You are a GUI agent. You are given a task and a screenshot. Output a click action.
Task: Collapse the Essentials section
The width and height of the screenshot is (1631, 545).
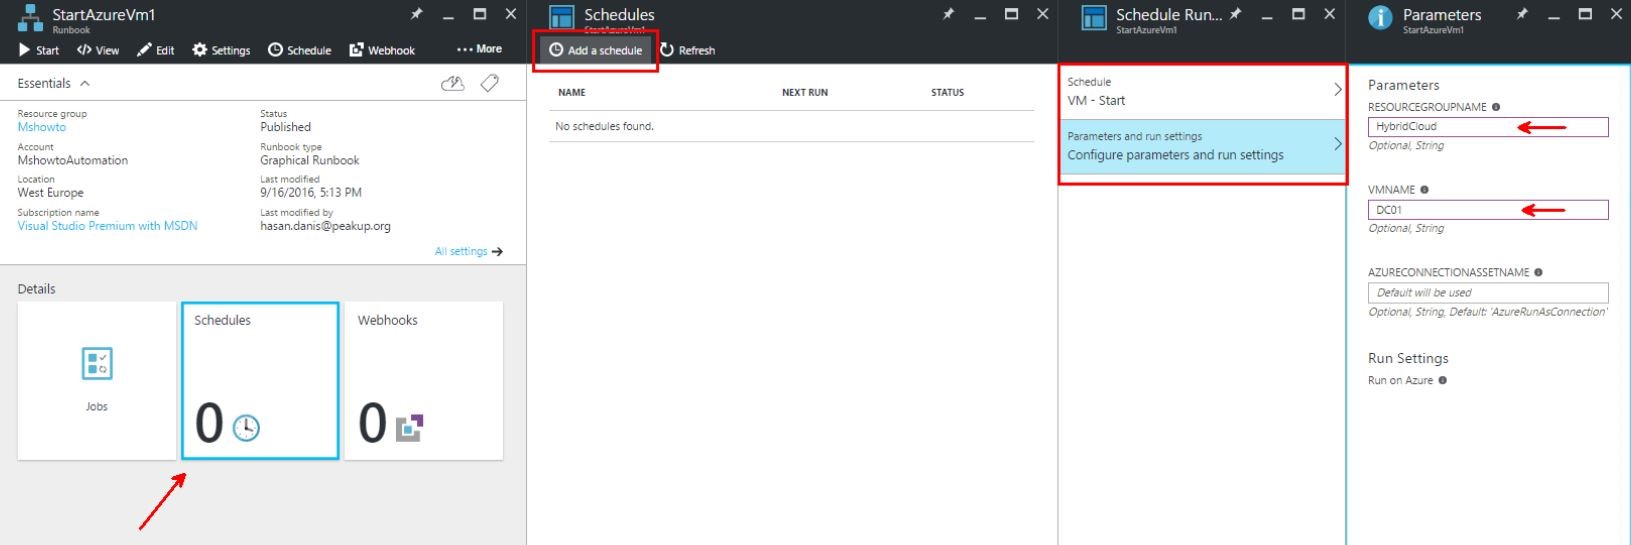(54, 83)
